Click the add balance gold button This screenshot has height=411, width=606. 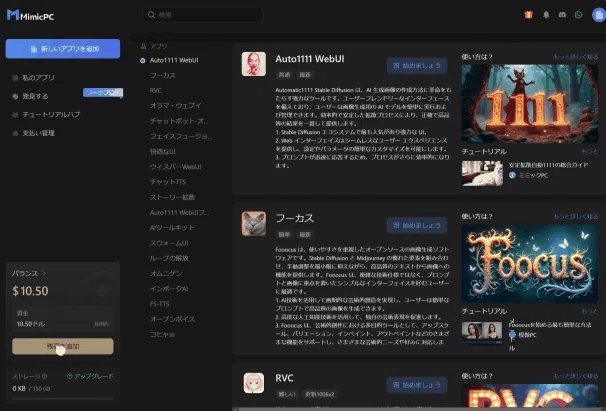[x=63, y=346]
